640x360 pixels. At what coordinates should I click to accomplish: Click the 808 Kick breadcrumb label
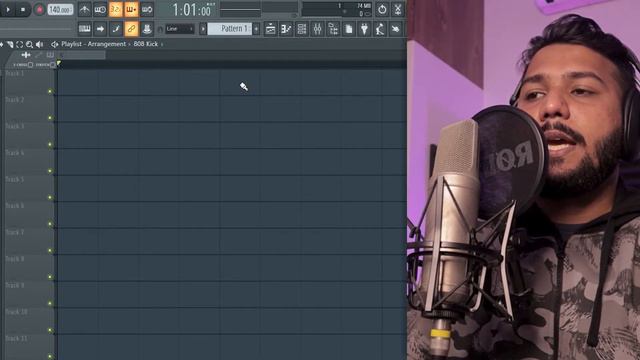pos(146,44)
